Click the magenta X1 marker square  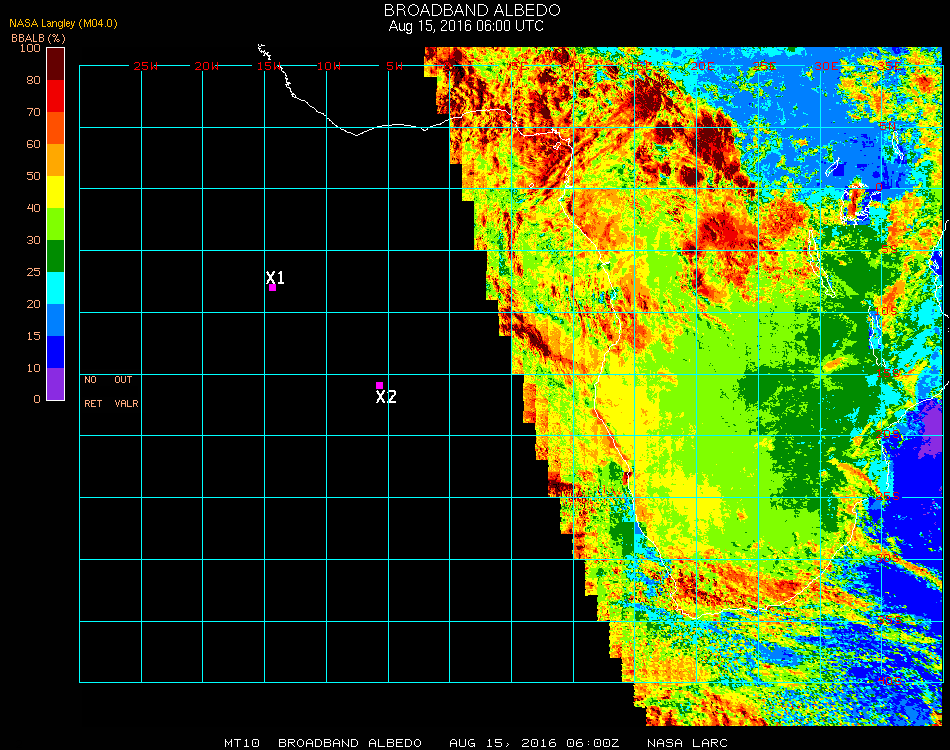click(272, 288)
